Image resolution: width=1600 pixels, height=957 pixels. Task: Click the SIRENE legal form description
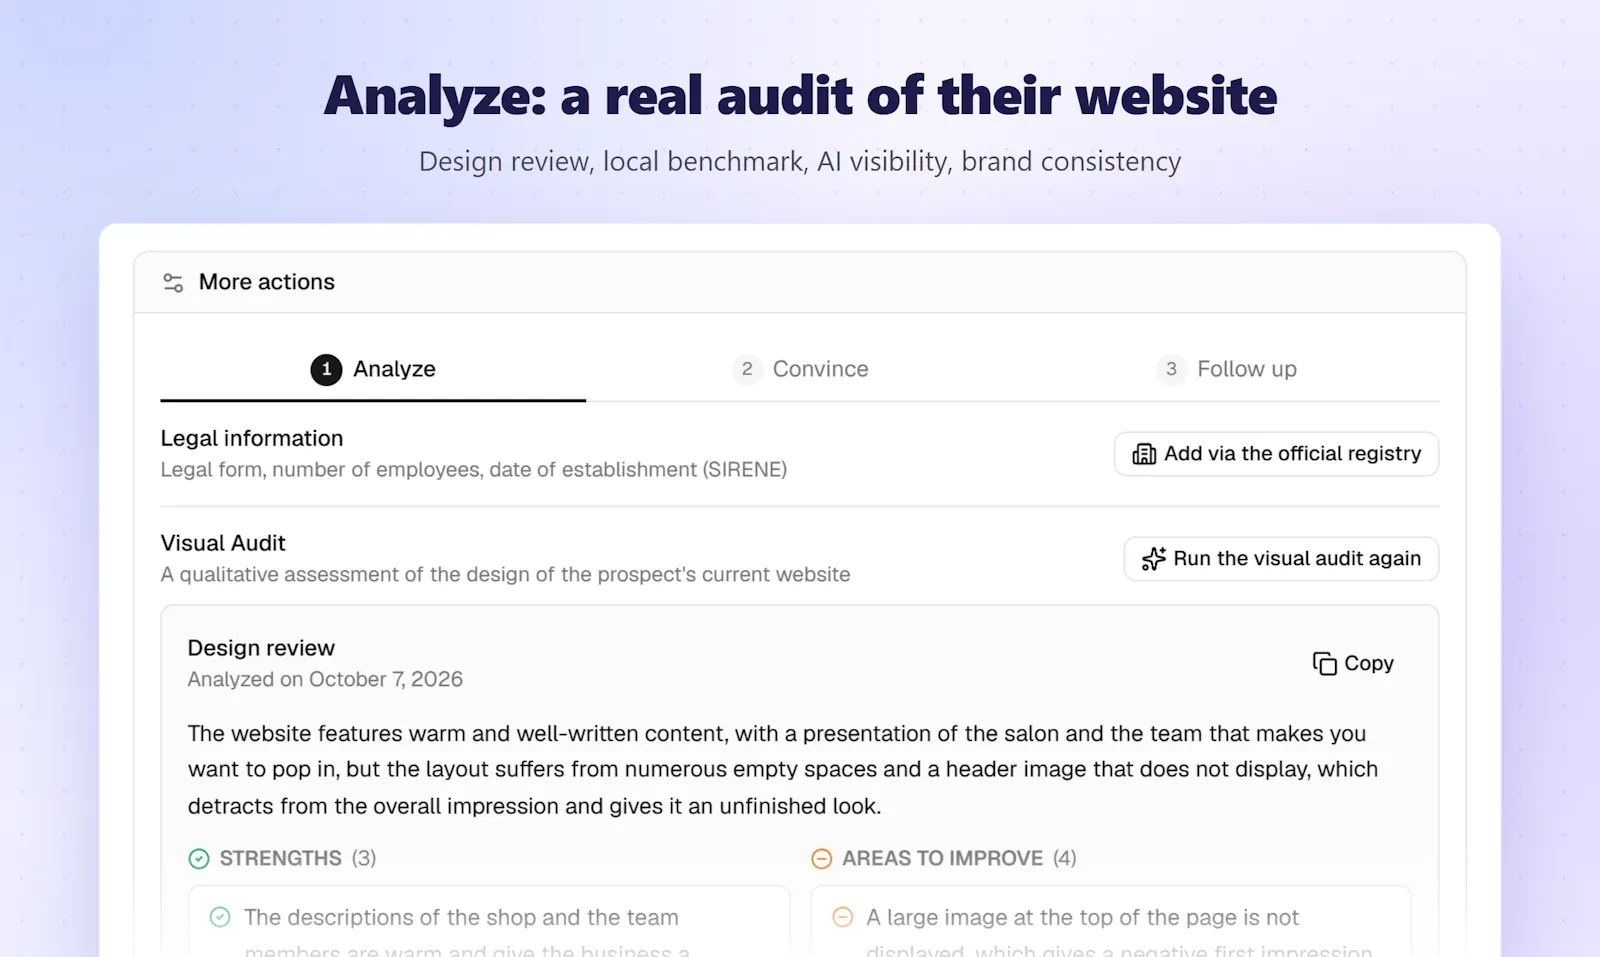474,470
